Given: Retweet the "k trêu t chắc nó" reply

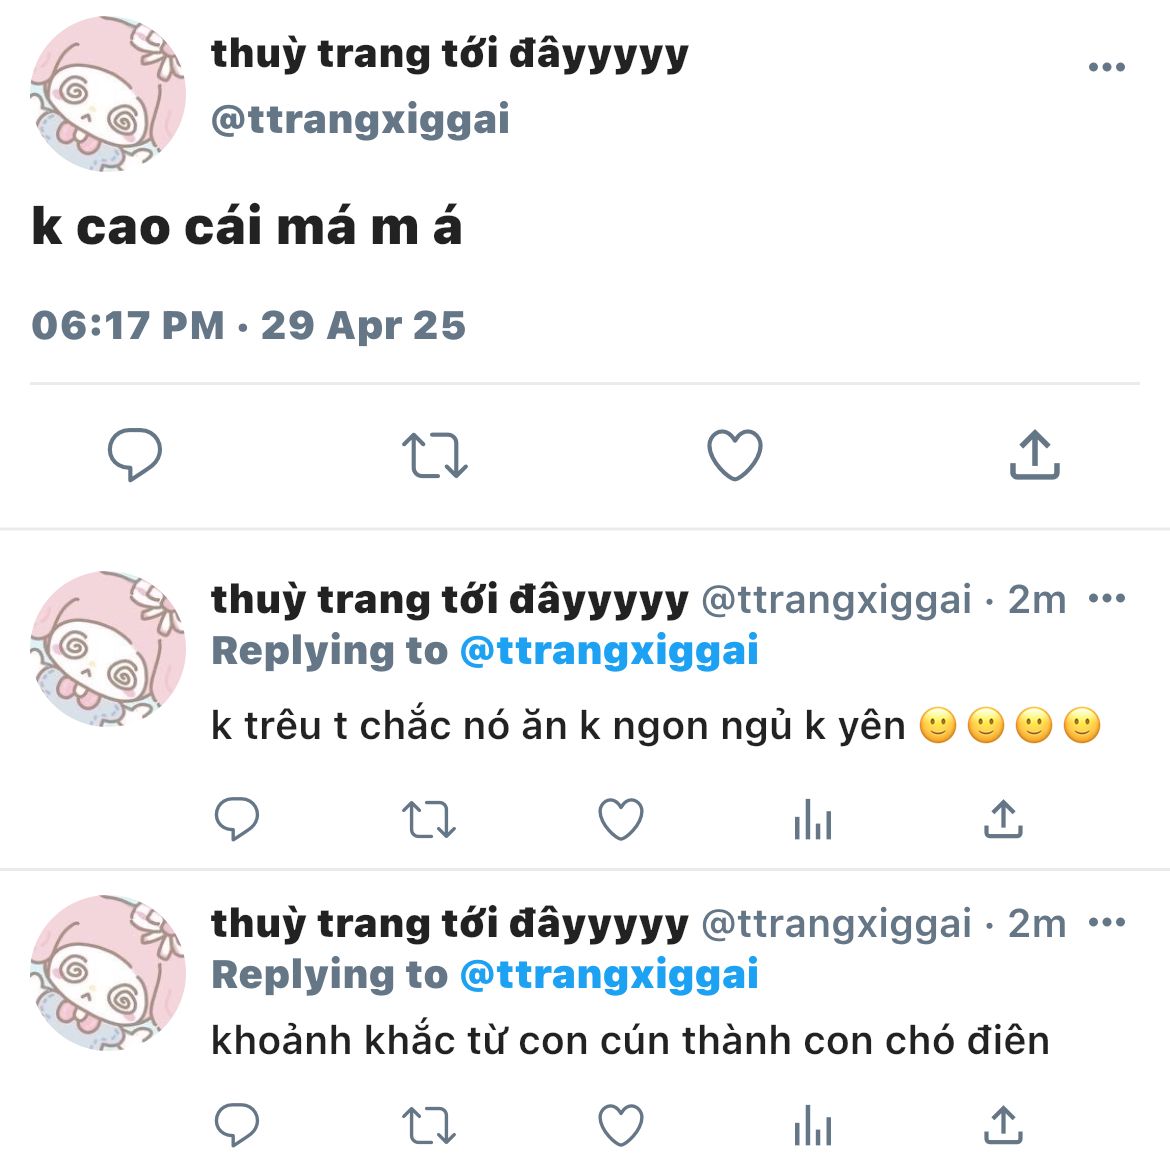Looking at the screenshot, I should point(428,820).
